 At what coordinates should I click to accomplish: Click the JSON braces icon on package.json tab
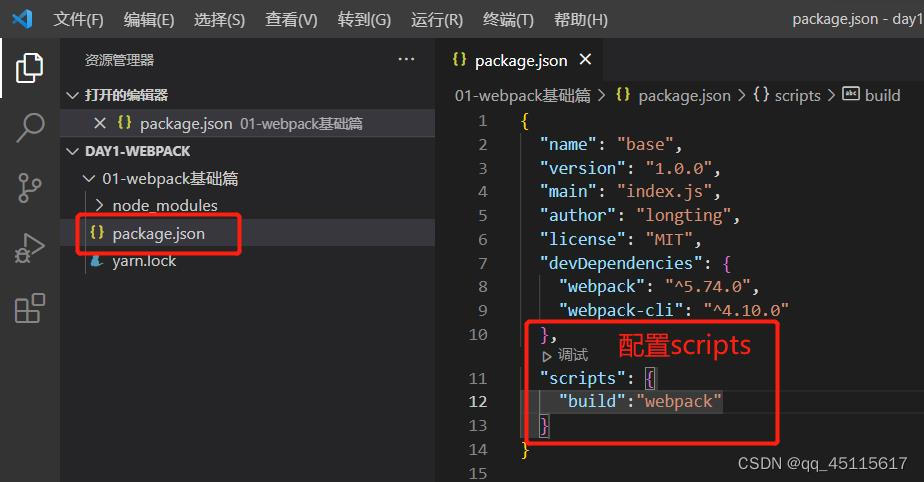(x=459, y=60)
